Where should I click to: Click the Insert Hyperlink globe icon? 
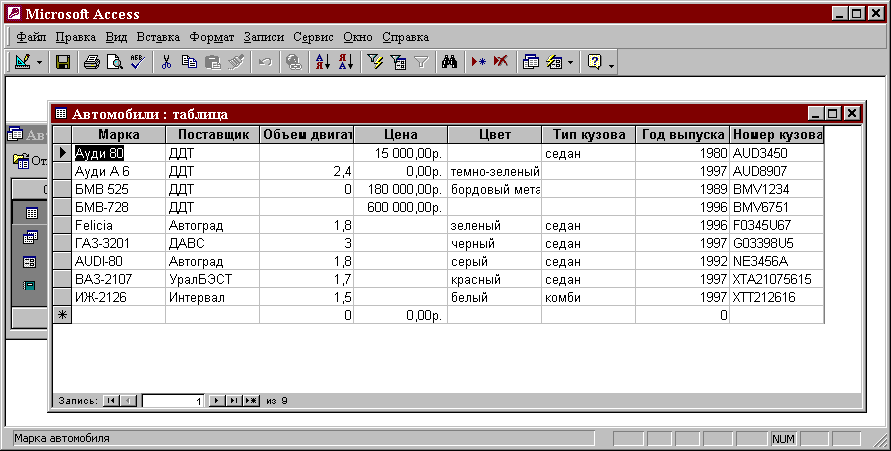[293, 61]
